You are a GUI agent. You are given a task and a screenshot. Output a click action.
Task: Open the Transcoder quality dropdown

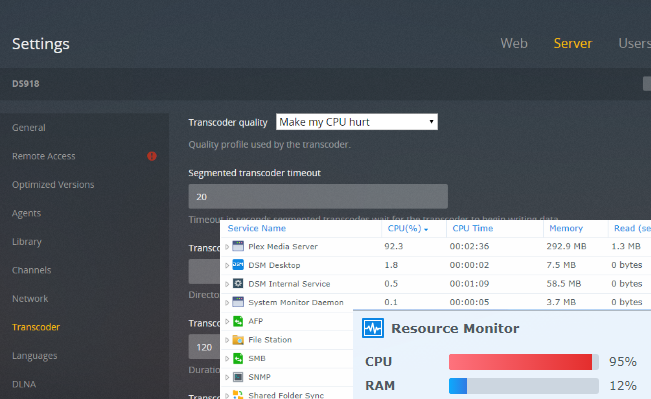[x=357, y=122]
